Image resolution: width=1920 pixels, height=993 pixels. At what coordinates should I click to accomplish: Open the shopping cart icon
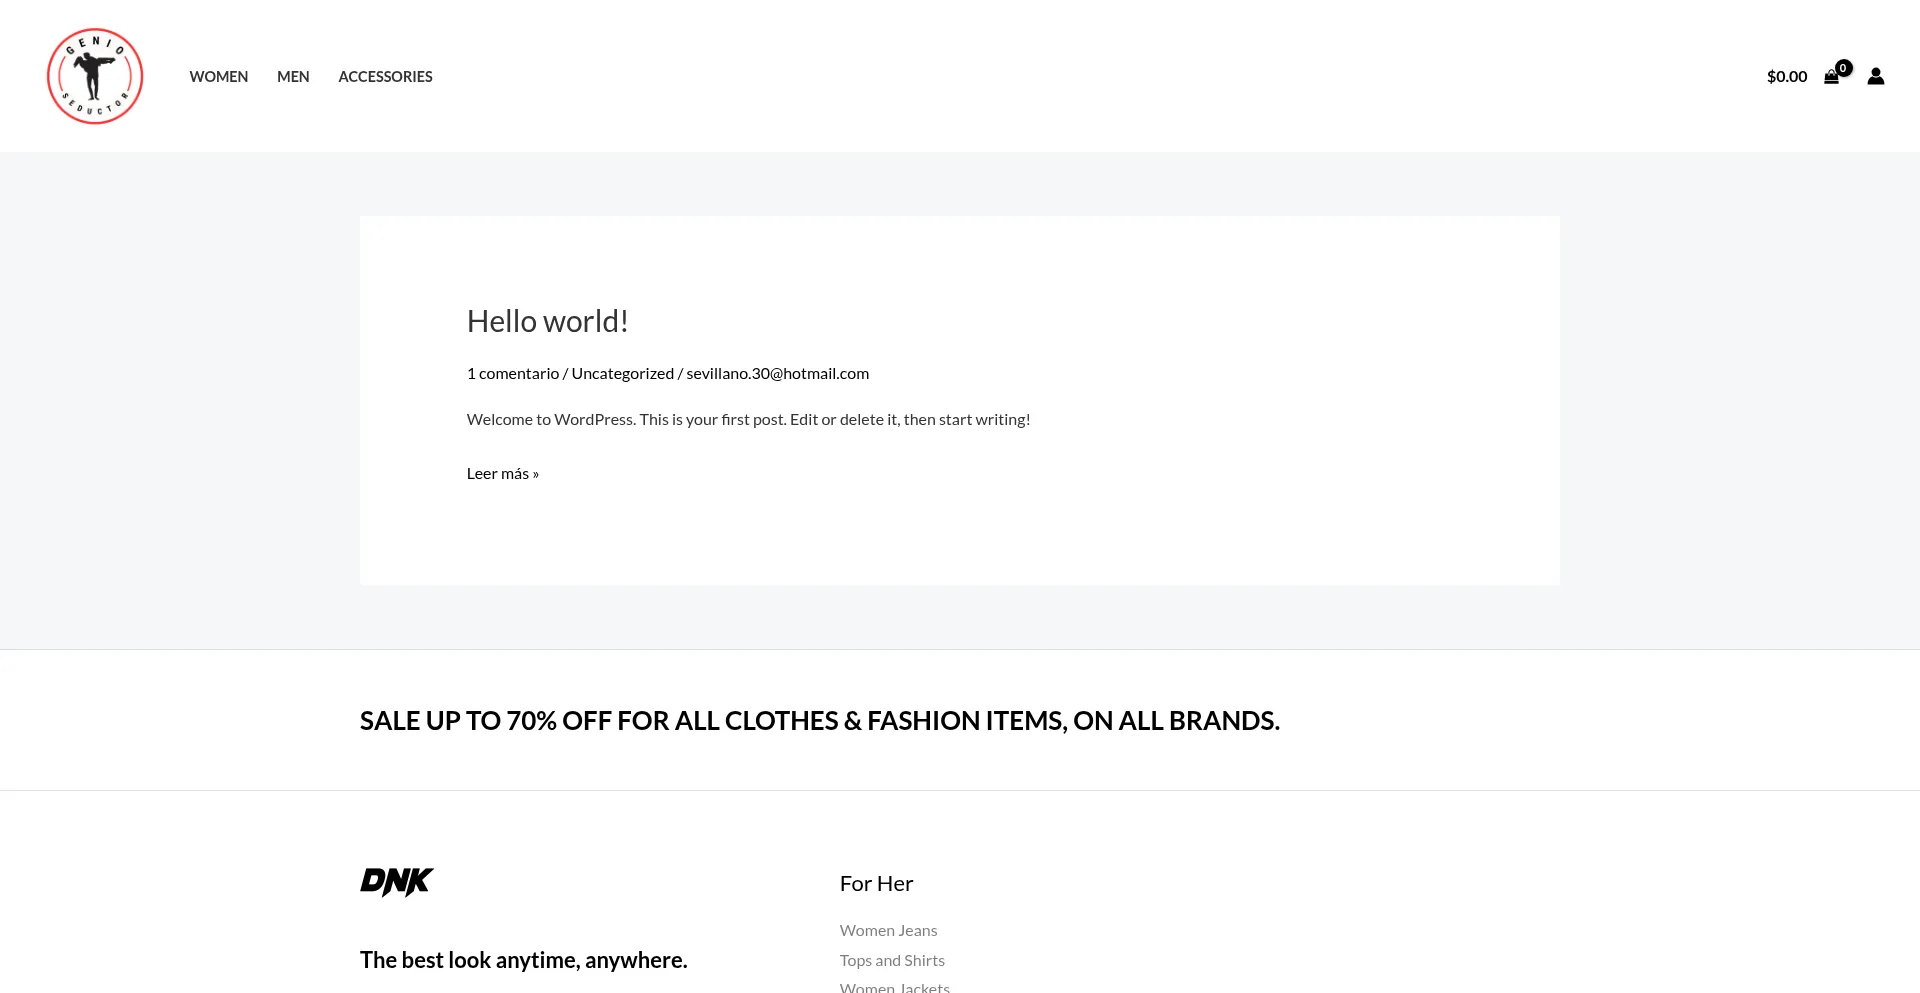(1833, 76)
